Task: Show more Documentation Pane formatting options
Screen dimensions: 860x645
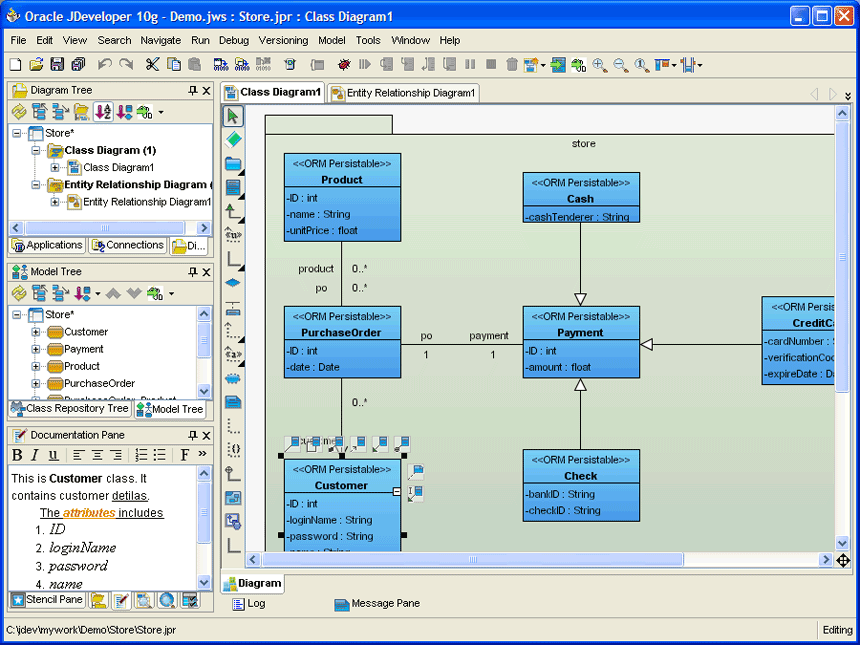Action: (202, 454)
